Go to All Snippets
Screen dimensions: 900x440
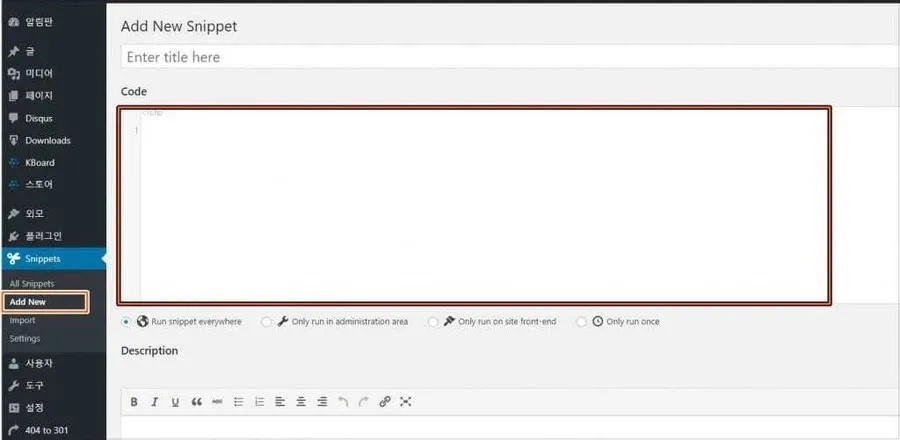click(x=32, y=284)
